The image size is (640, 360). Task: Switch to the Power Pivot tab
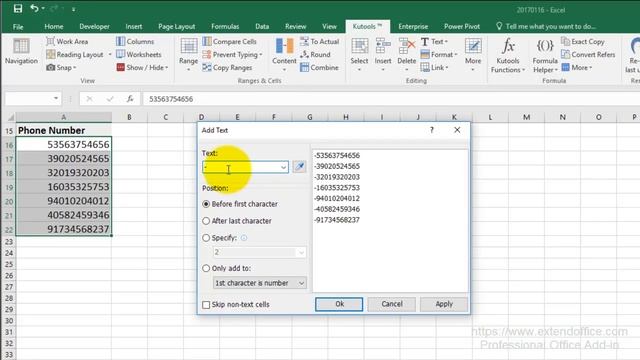pyautogui.click(x=462, y=27)
